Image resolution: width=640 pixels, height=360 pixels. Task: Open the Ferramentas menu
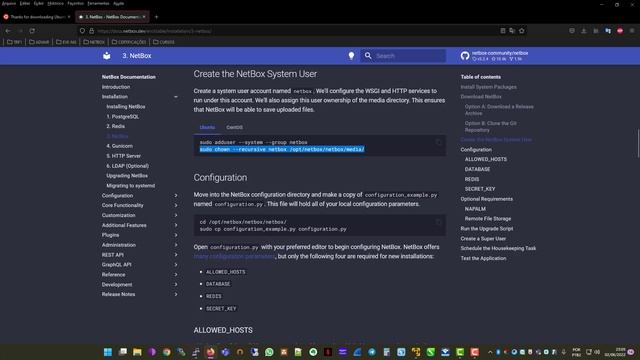(98, 3)
